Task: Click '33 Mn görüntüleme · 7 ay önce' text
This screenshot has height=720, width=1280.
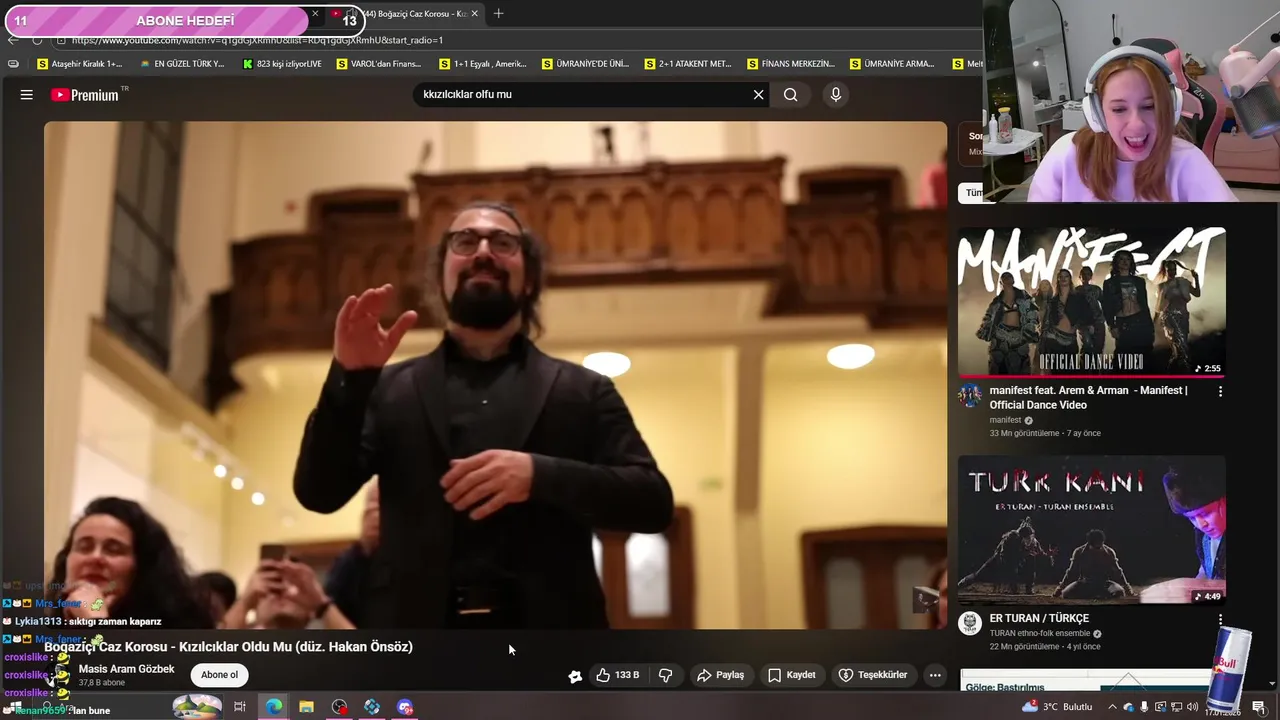Action: (x=1045, y=433)
